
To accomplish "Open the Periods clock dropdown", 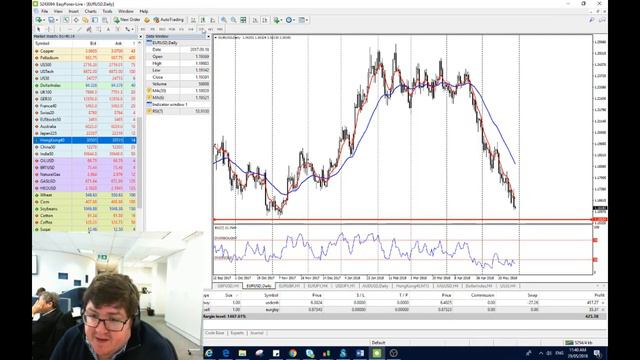I will (x=290, y=20).
